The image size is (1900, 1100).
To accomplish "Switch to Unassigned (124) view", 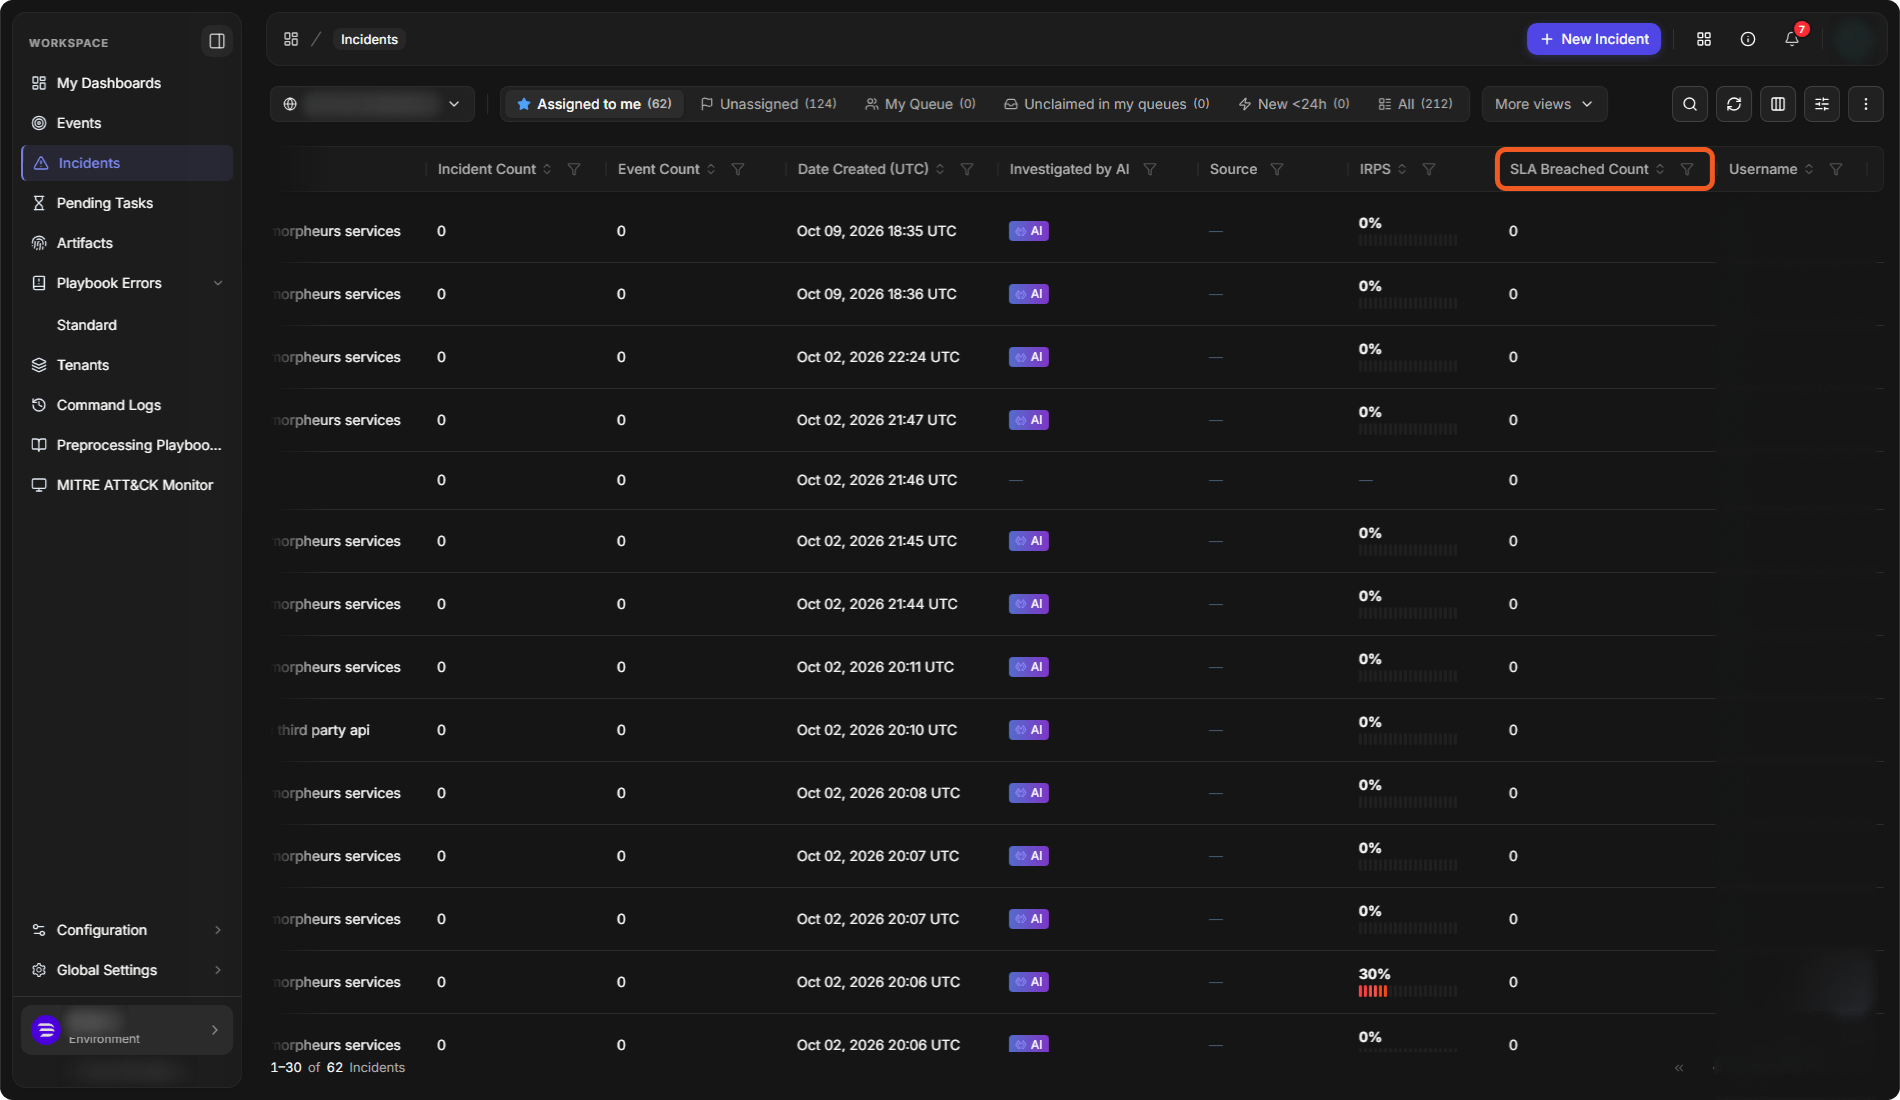I will 768,104.
